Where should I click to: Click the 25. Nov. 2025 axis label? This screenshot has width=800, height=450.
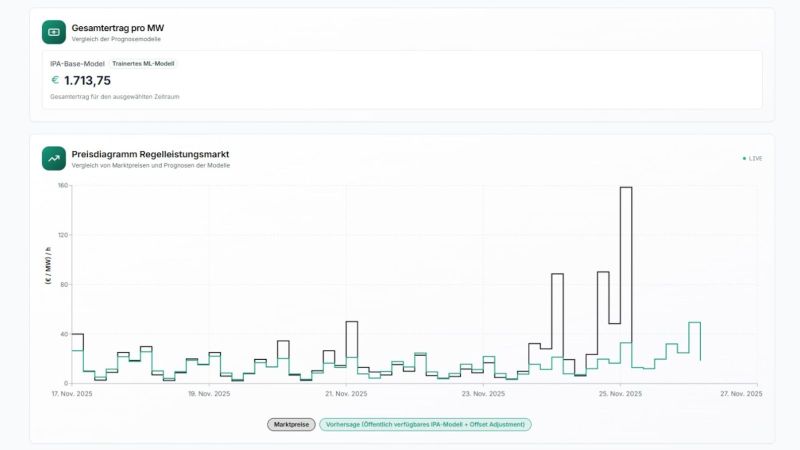pos(619,394)
